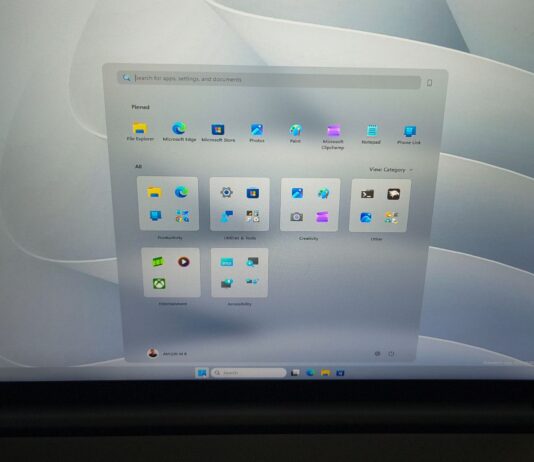Launch Microsoft Edge from the taskbar
Image resolution: width=534 pixels, height=462 pixels.
(310, 373)
